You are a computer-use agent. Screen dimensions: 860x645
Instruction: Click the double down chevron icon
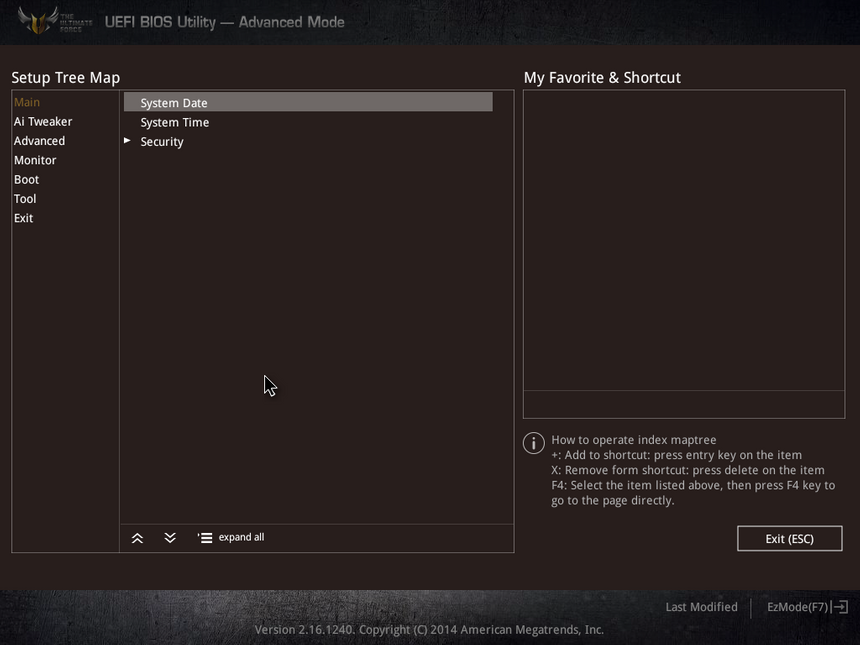click(170, 538)
